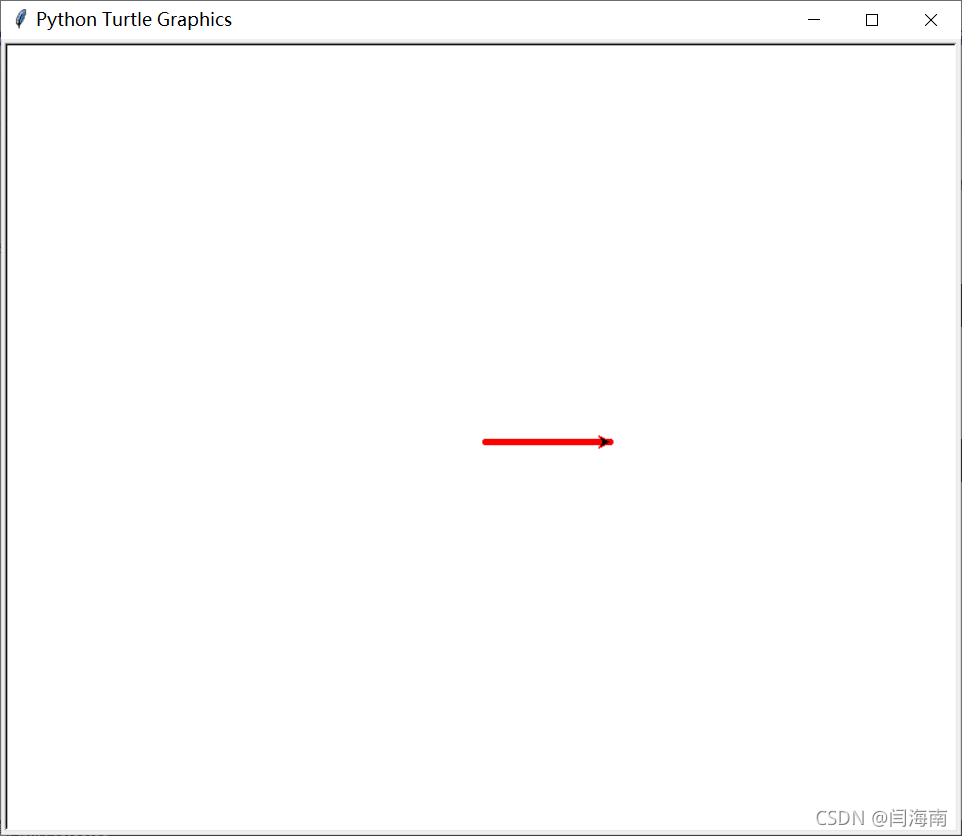
Task: Click the word "Python" in the title
Action: [66, 20]
